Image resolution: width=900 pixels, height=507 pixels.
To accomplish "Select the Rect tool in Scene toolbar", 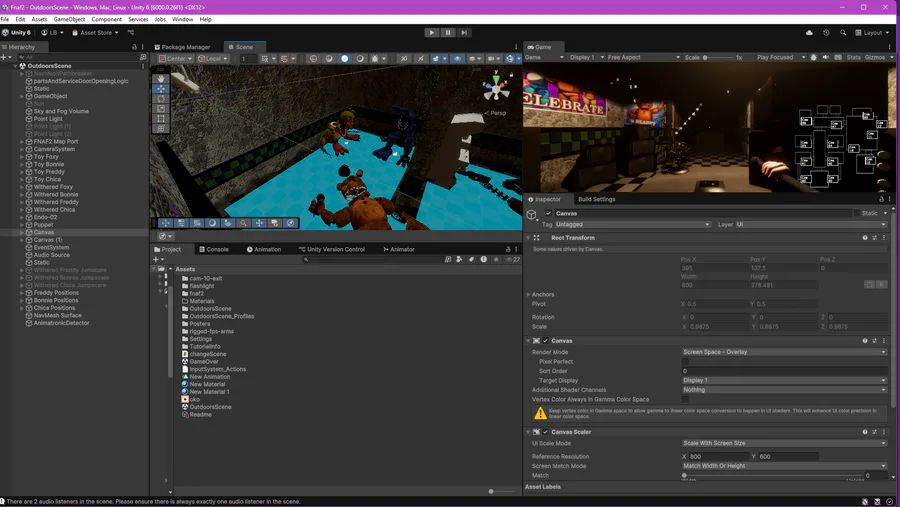I will 161,119.
